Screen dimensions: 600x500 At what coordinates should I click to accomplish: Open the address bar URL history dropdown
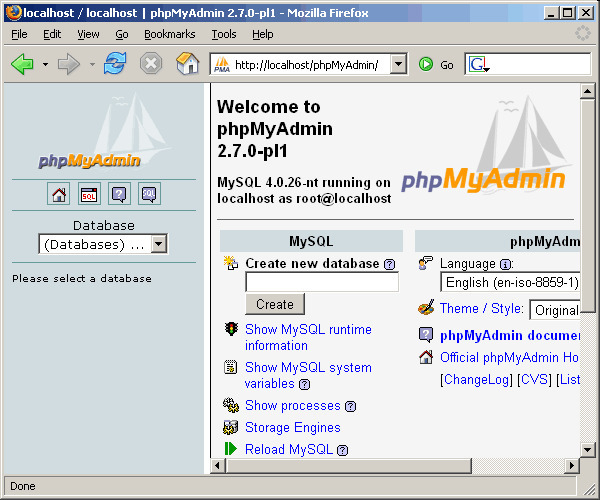click(398, 64)
